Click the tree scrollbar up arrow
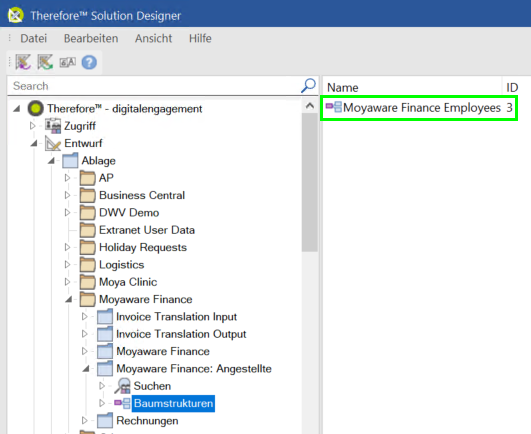The width and height of the screenshot is (531, 434). coord(310,106)
